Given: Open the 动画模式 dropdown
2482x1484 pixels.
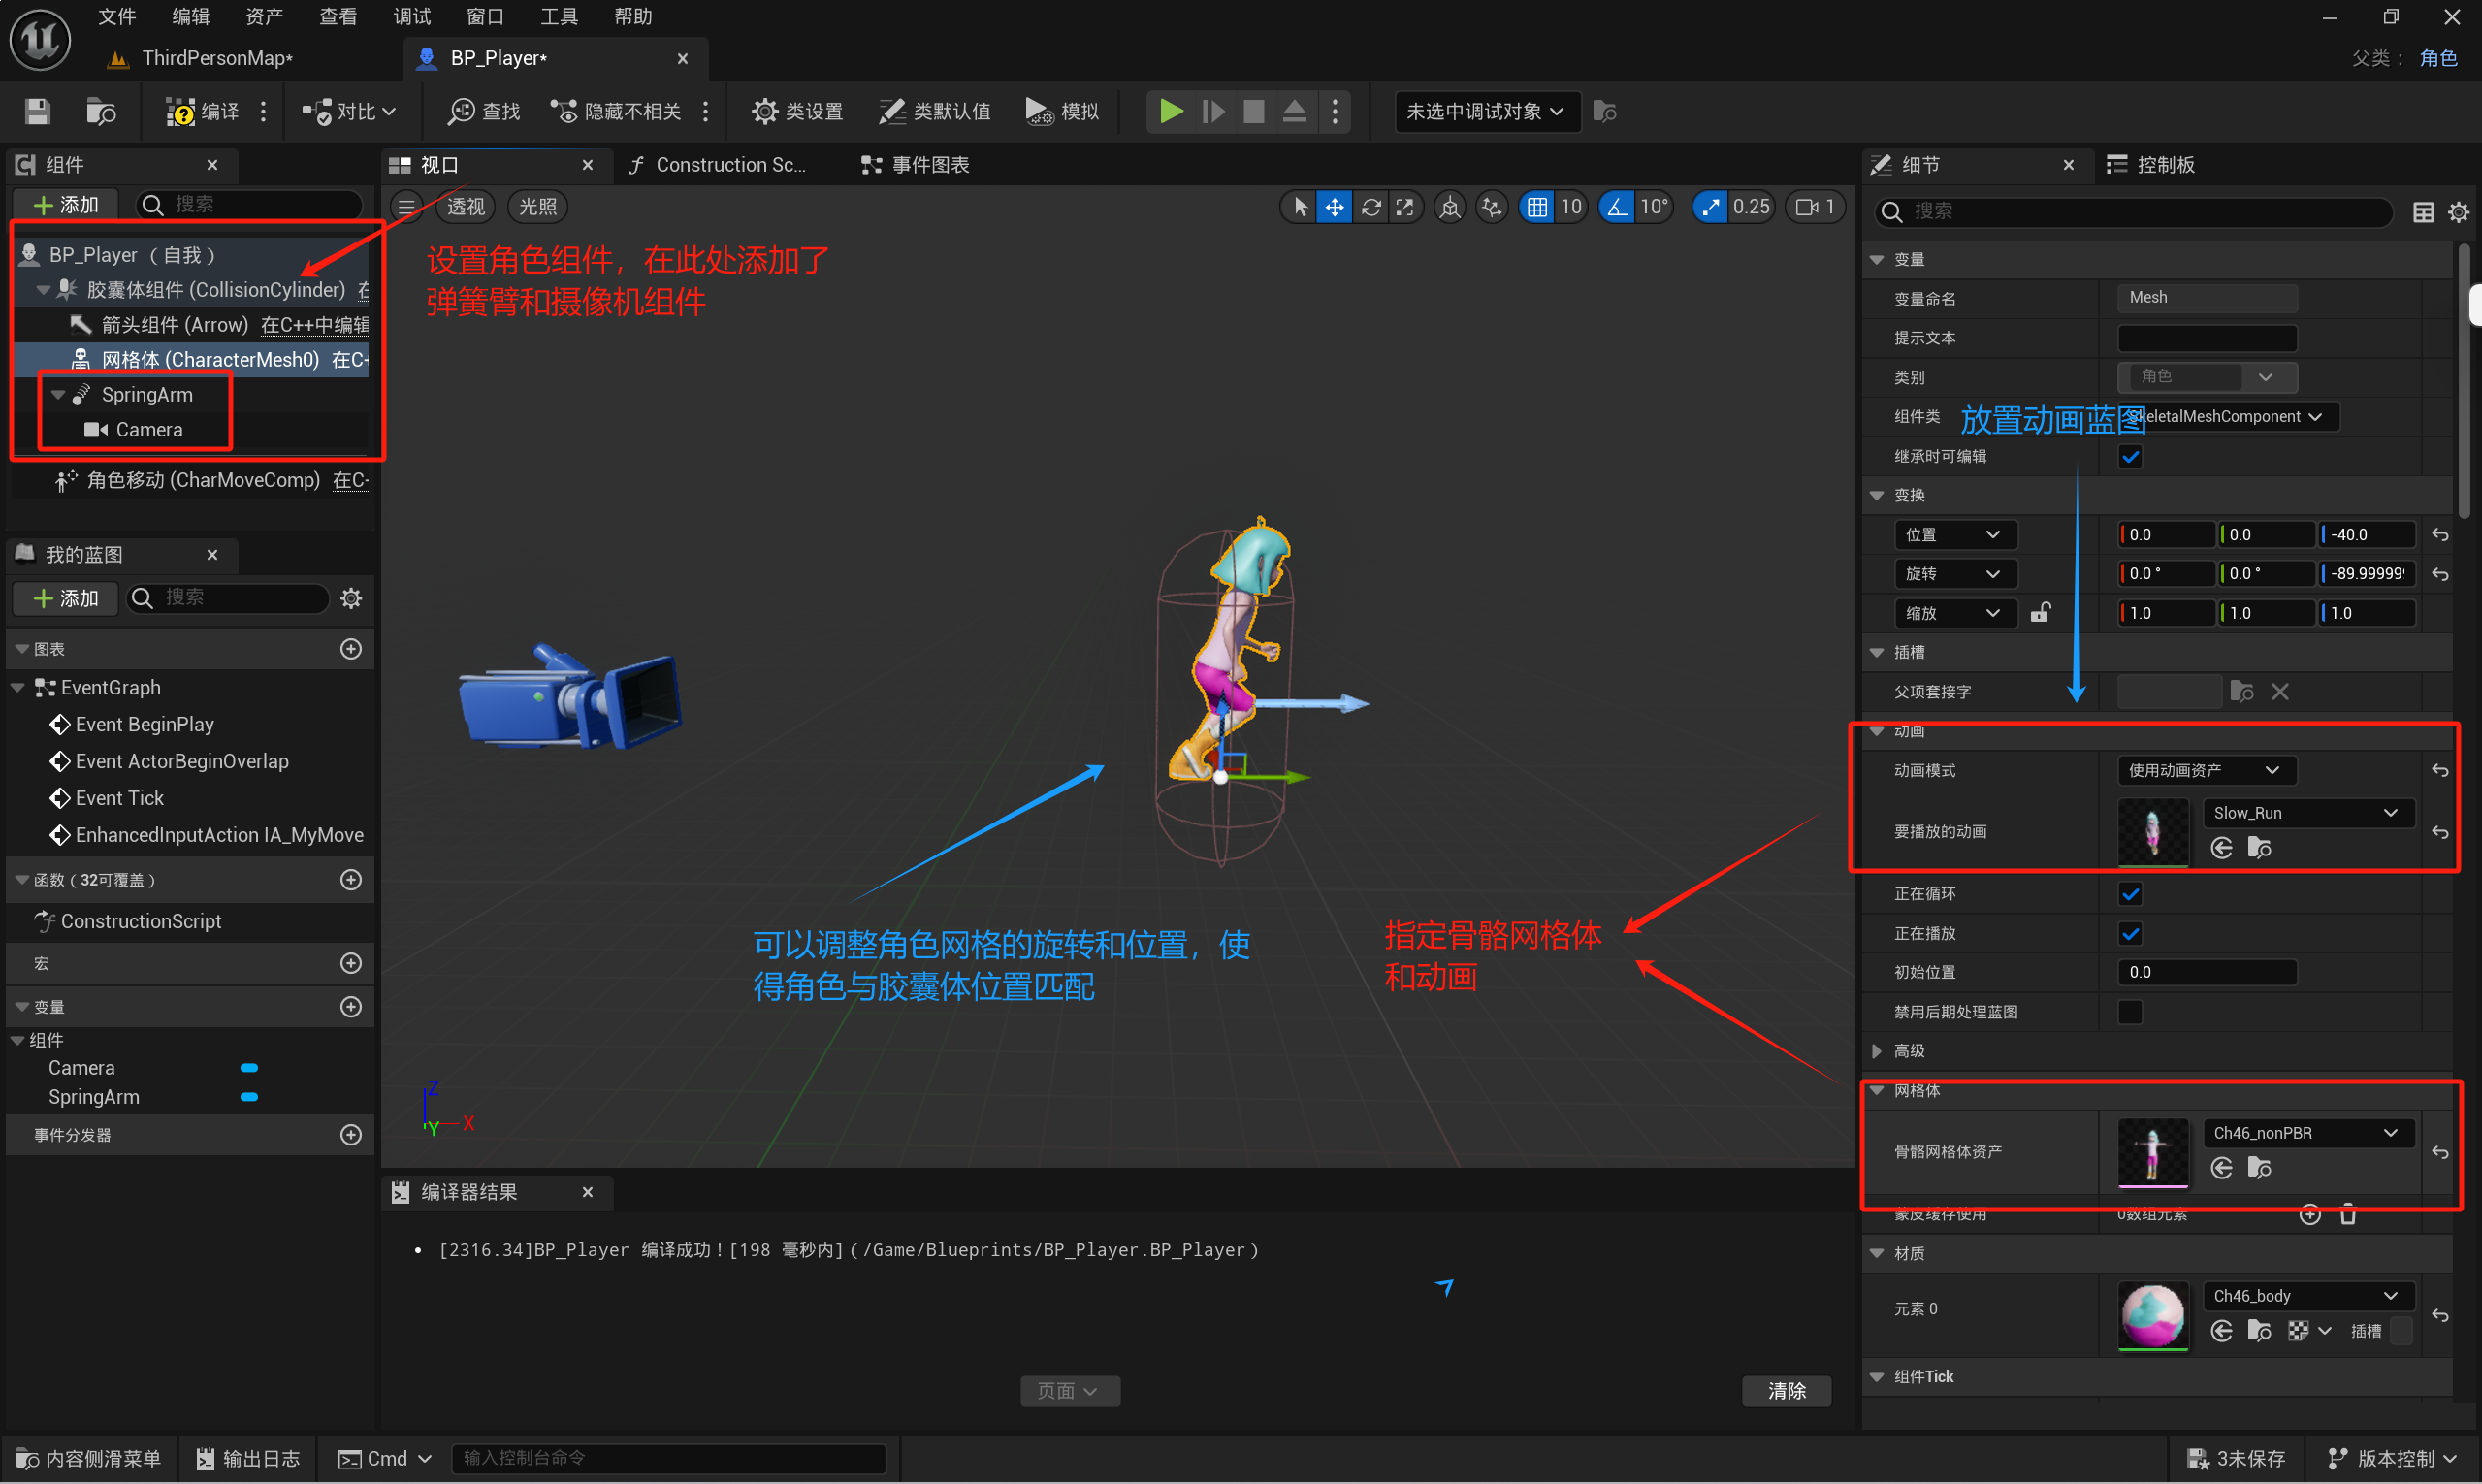Looking at the screenshot, I should pos(2205,770).
